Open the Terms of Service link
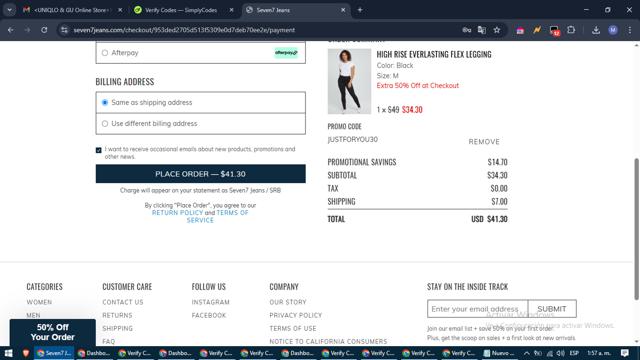Image resolution: width=640 pixels, height=360 pixels. click(x=217, y=216)
